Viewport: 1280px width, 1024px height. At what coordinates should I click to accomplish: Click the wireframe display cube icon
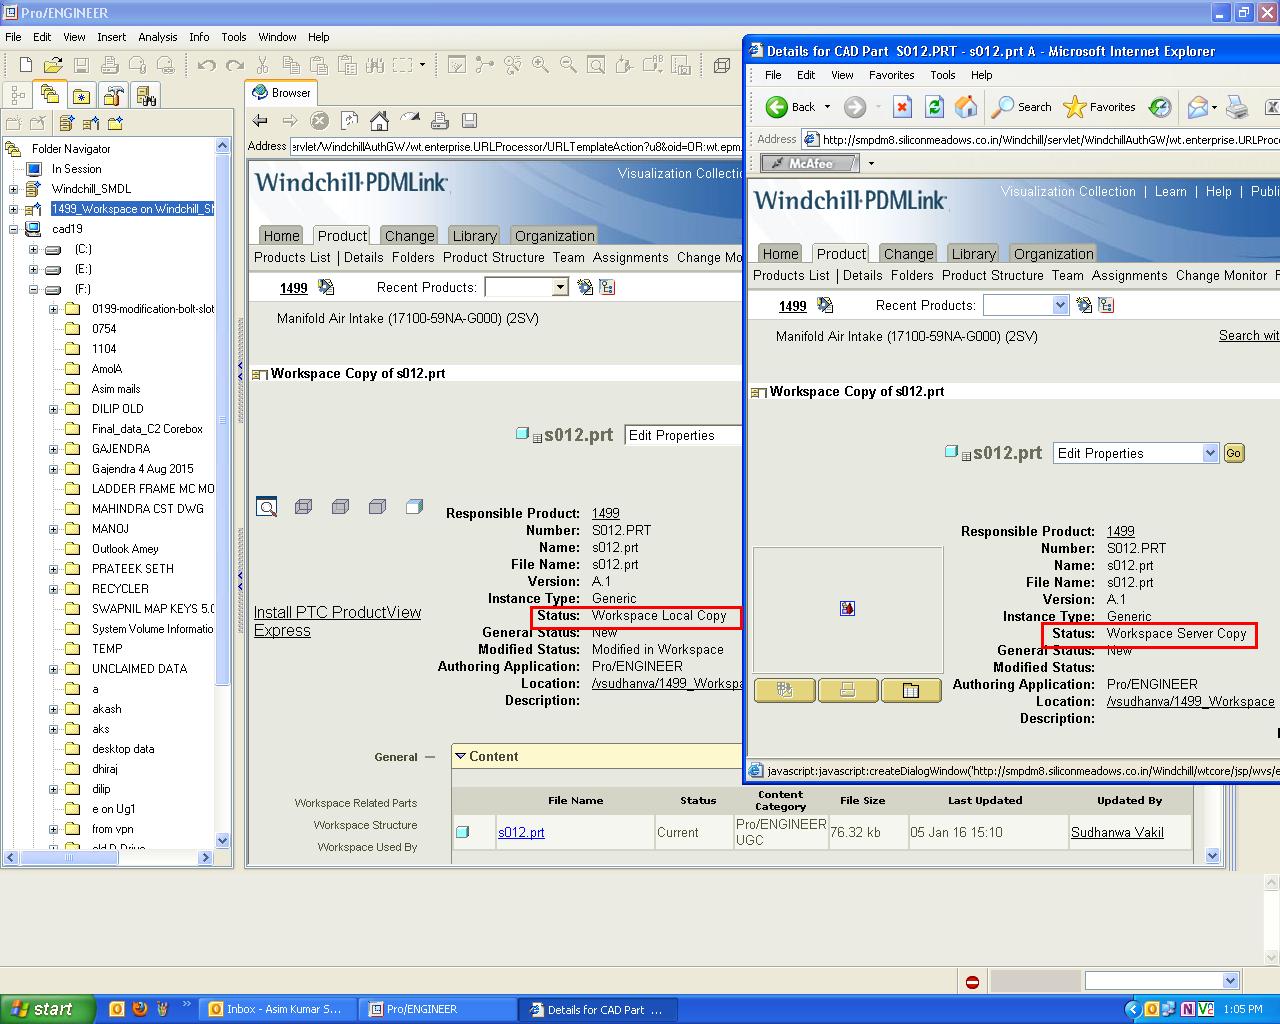click(x=722, y=66)
